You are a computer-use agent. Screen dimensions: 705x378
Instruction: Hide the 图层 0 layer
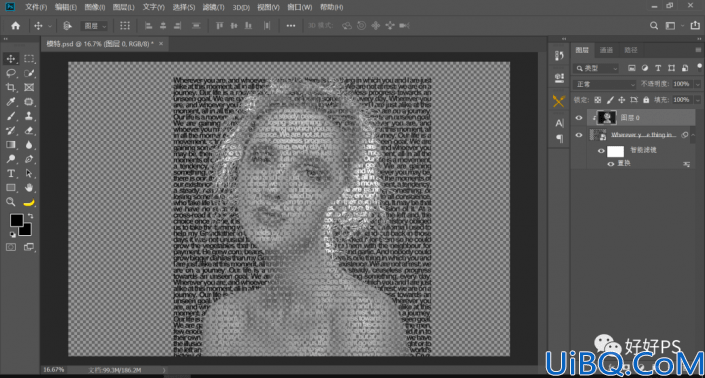coord(579,118)
